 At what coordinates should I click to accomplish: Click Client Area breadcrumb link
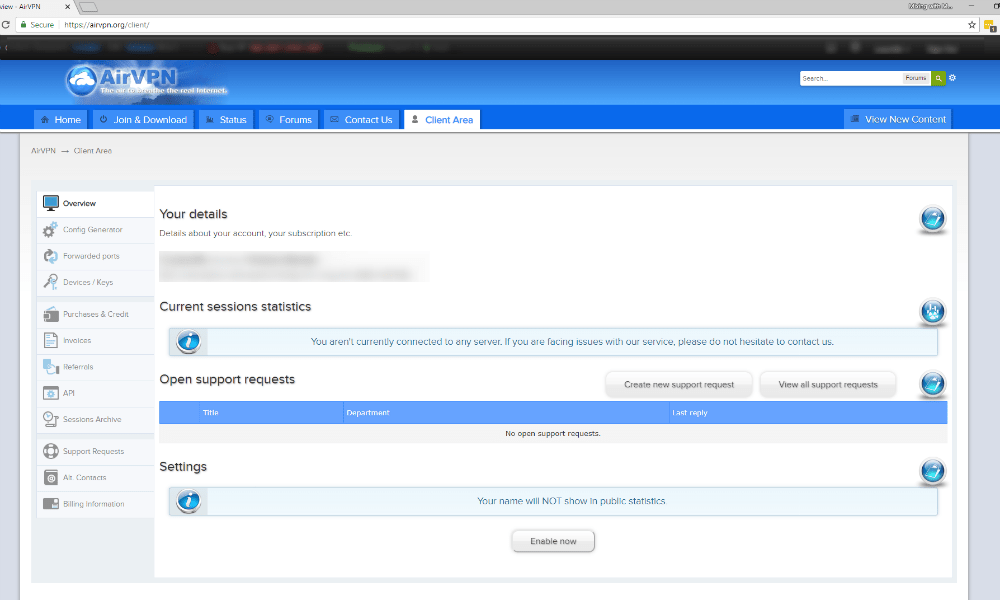[92, 151]
